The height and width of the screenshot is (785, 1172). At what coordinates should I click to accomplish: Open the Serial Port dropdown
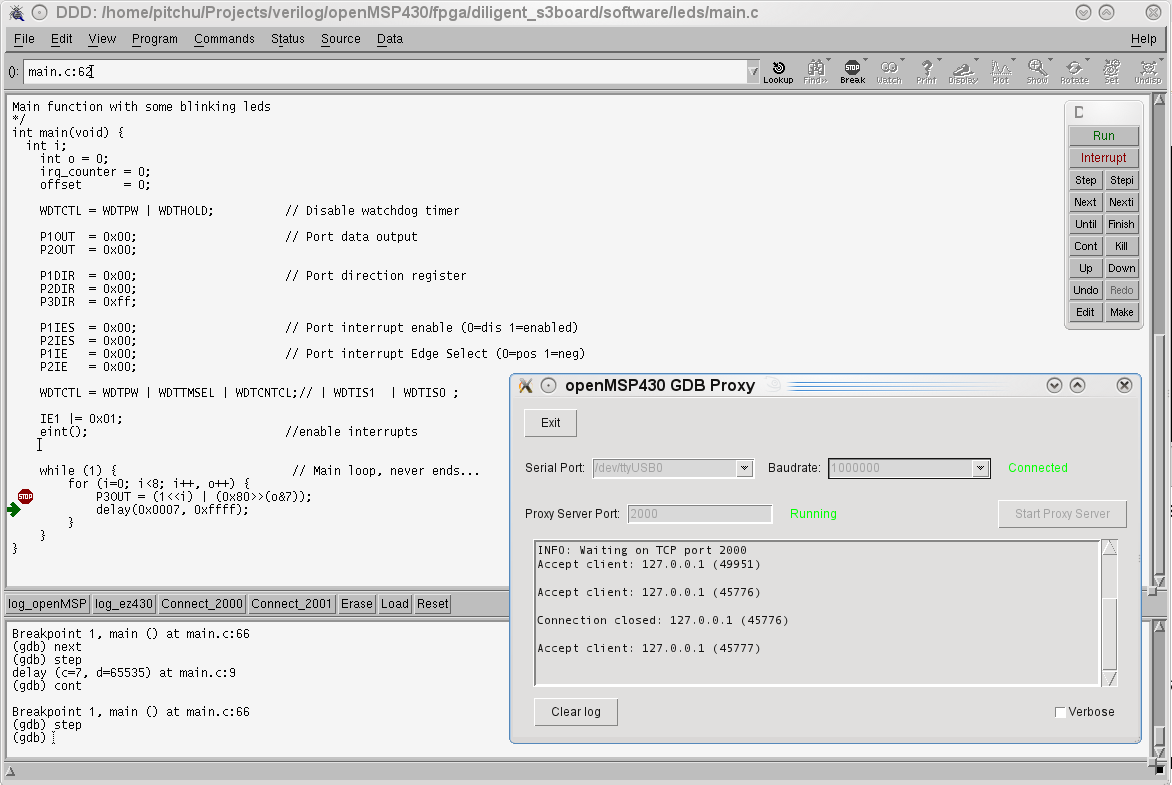pos(743,468)
